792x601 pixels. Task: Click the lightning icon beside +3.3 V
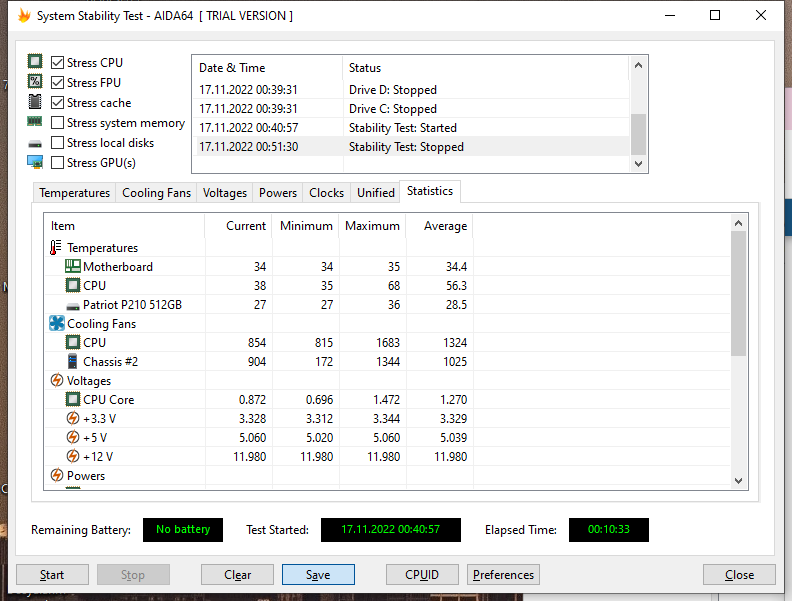[73, 418]
